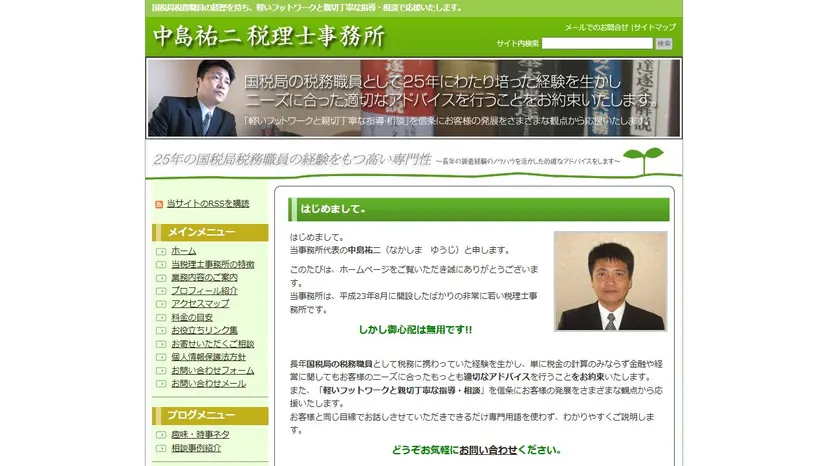Open お寄せいただくご相談 menu item
This screenshot has width=828, height=466.
[x=213, y=343]
